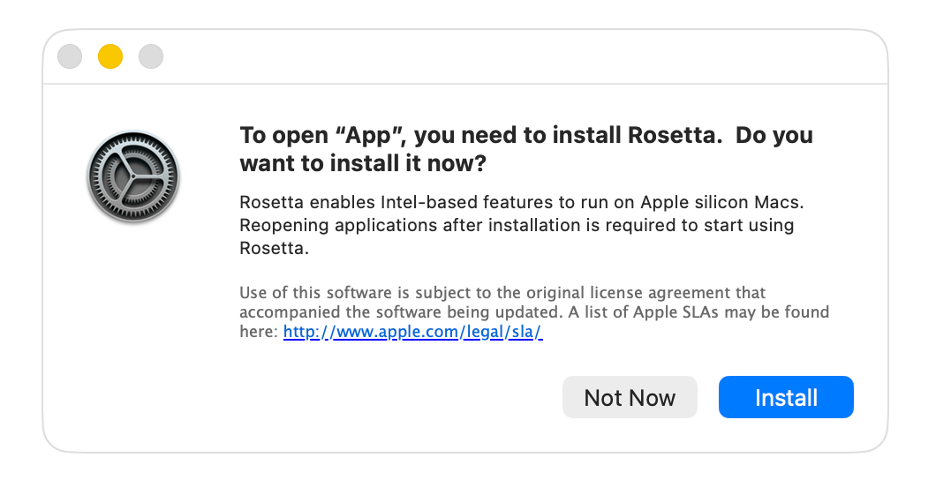936x480 pixels.
Task: Click the Install button
Action: coord(786,397)
